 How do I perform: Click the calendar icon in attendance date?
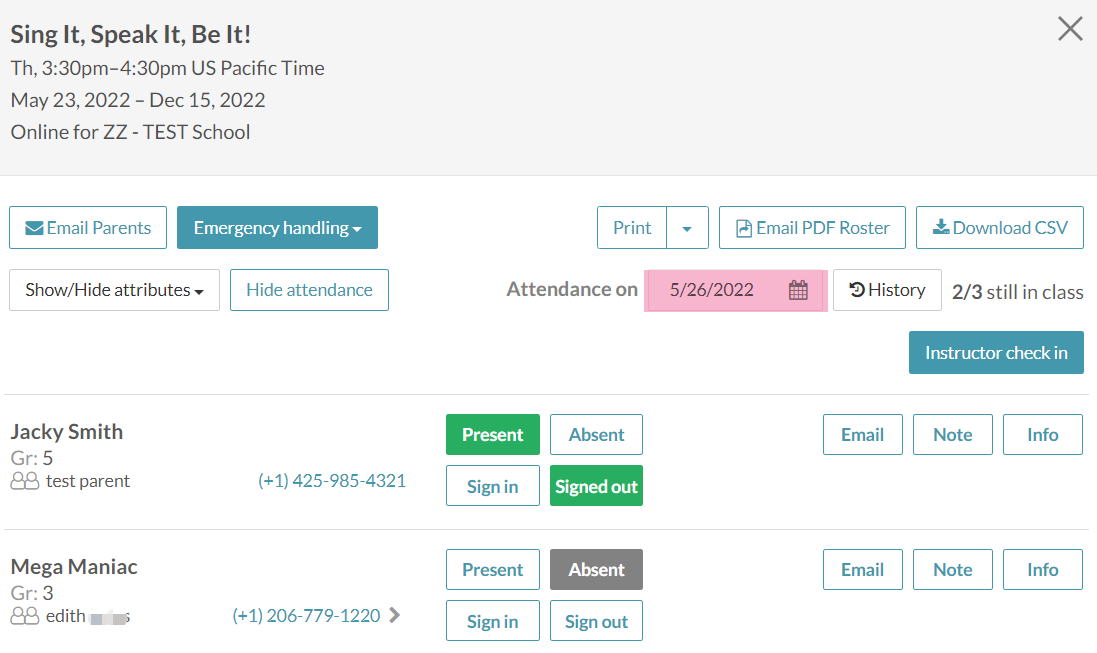[797, 290]
